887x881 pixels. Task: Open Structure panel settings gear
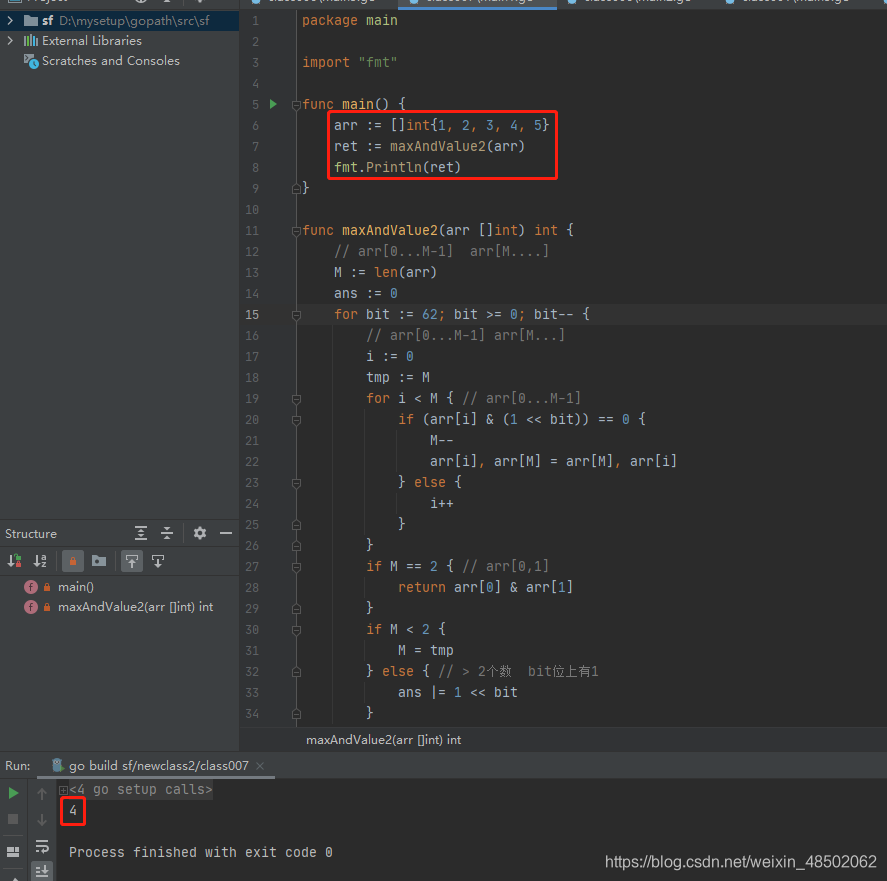tap(200, 533)
